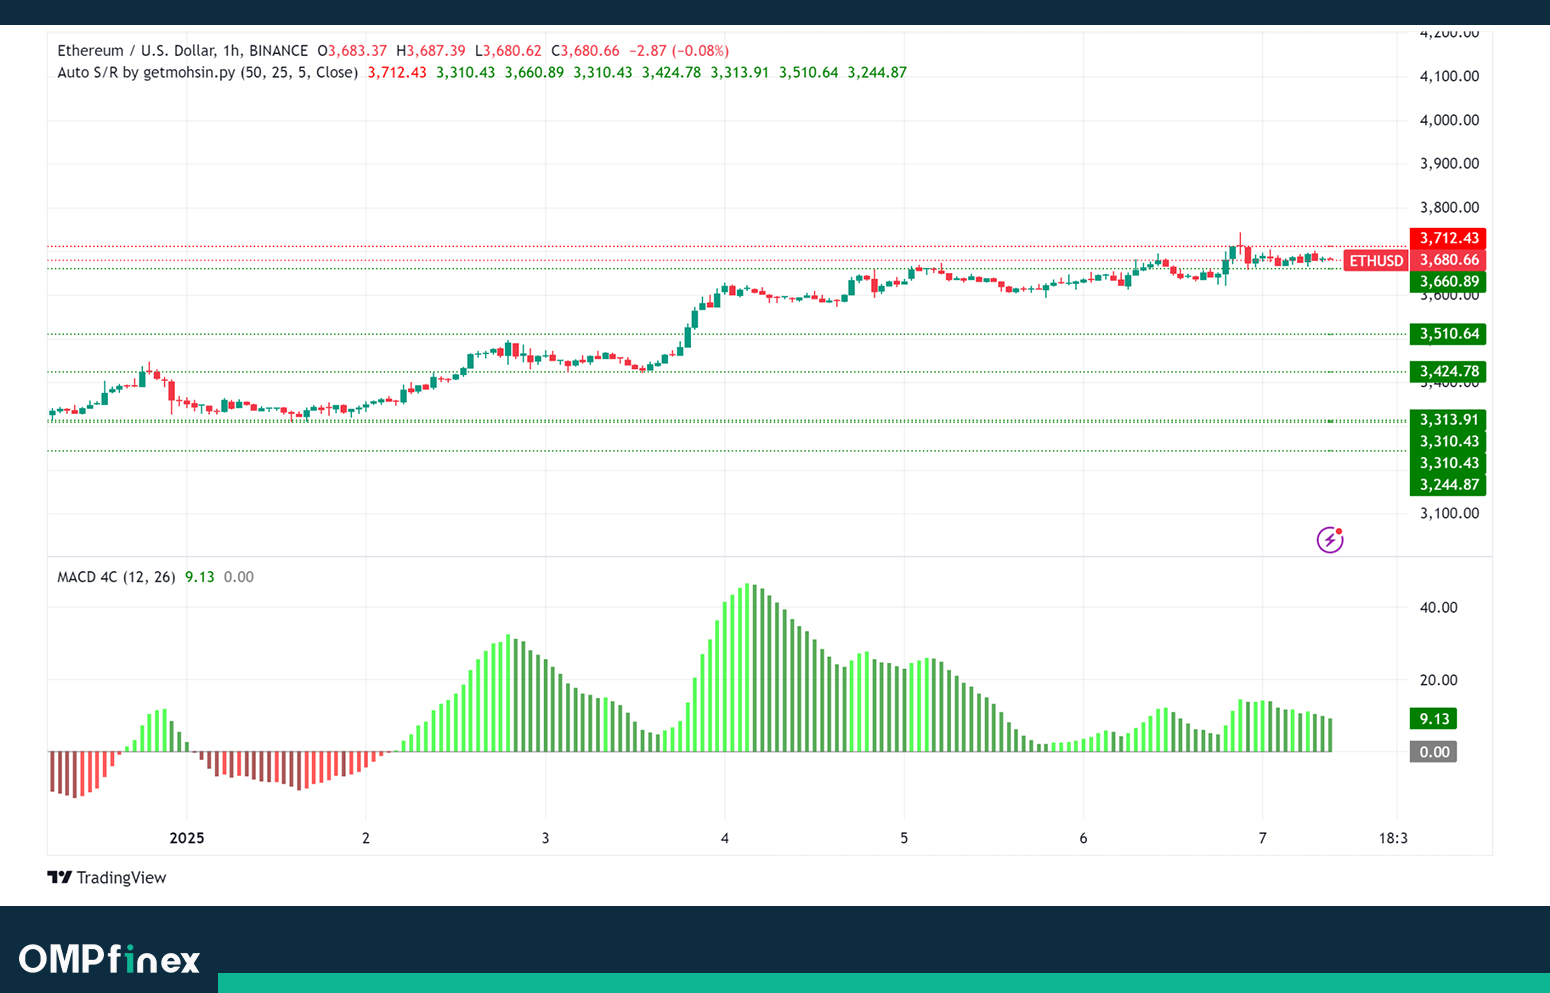Click the change value −2.87 (−0.08%)

[679, 50]
